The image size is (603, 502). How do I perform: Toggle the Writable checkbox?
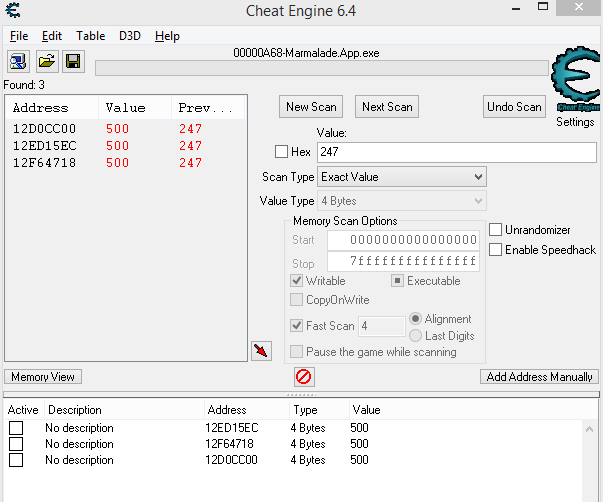point(297,280)
